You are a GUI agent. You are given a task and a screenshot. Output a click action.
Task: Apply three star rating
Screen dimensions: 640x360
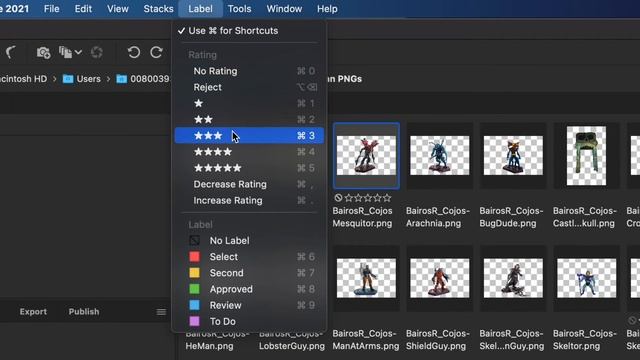(249, 136)
